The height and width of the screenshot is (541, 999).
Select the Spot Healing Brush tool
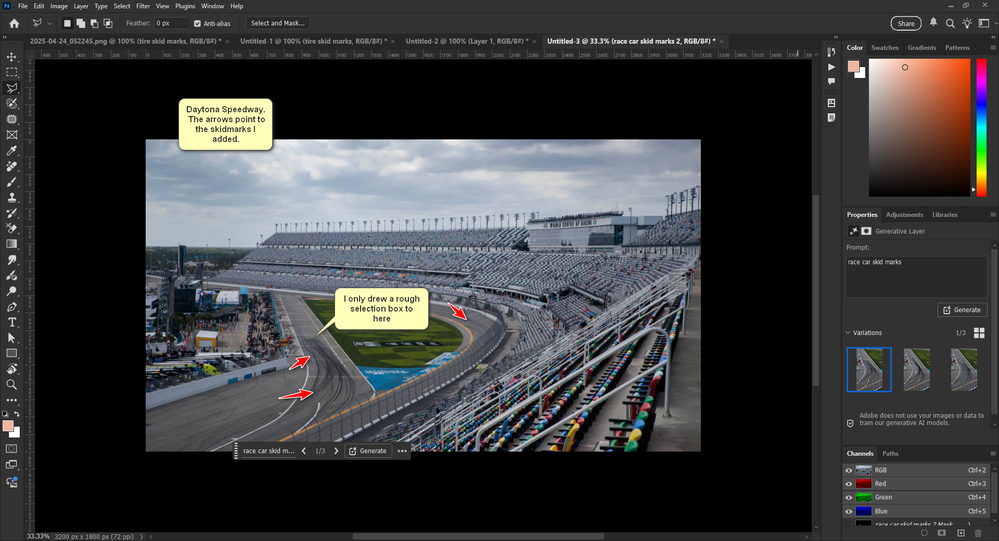[x=11, y=166]
